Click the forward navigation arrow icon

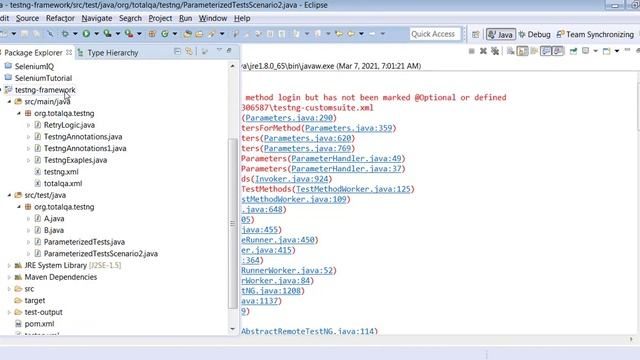click(372, 34)
